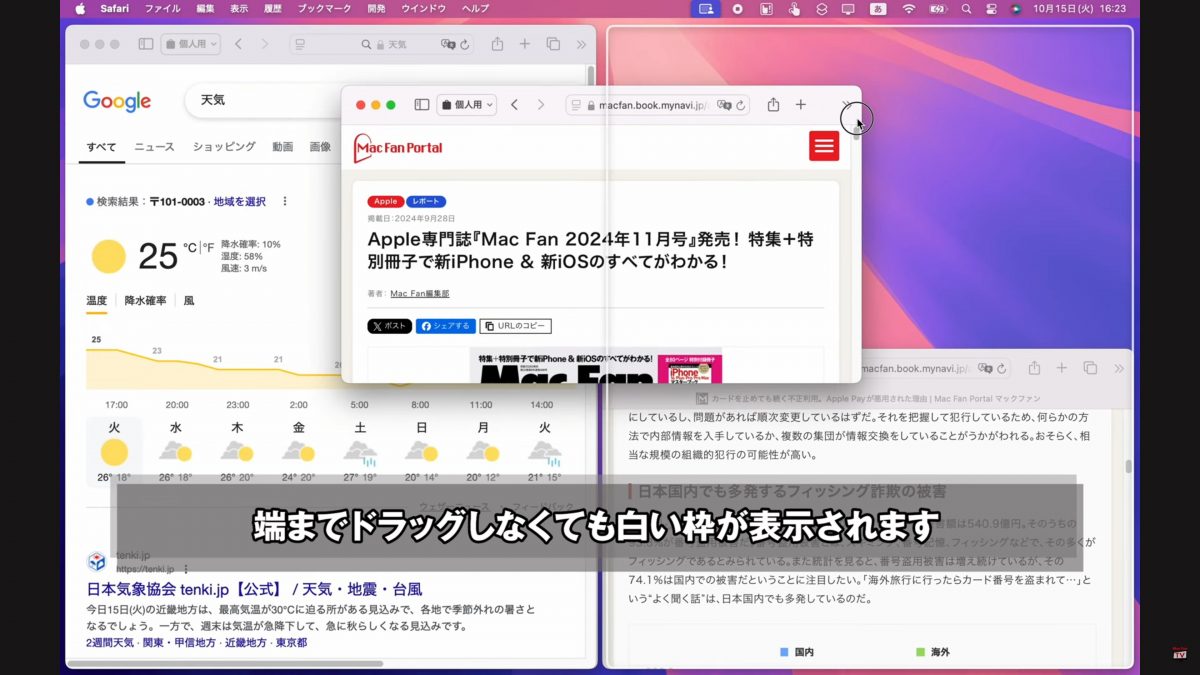Click the URLのコピー button
Screen dimensions: 1200x675
(x=516, y=326)
